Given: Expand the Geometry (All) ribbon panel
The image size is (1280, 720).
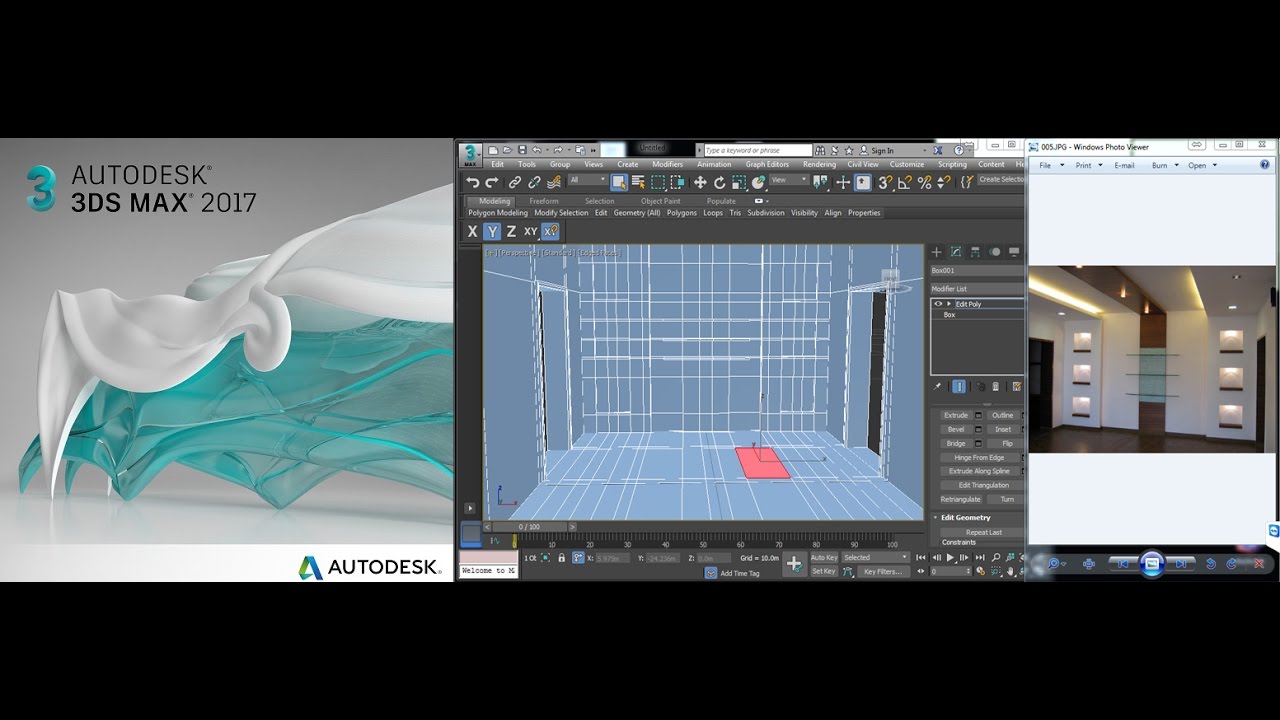Looking at the screenshot, I should [x=637, y=213].
